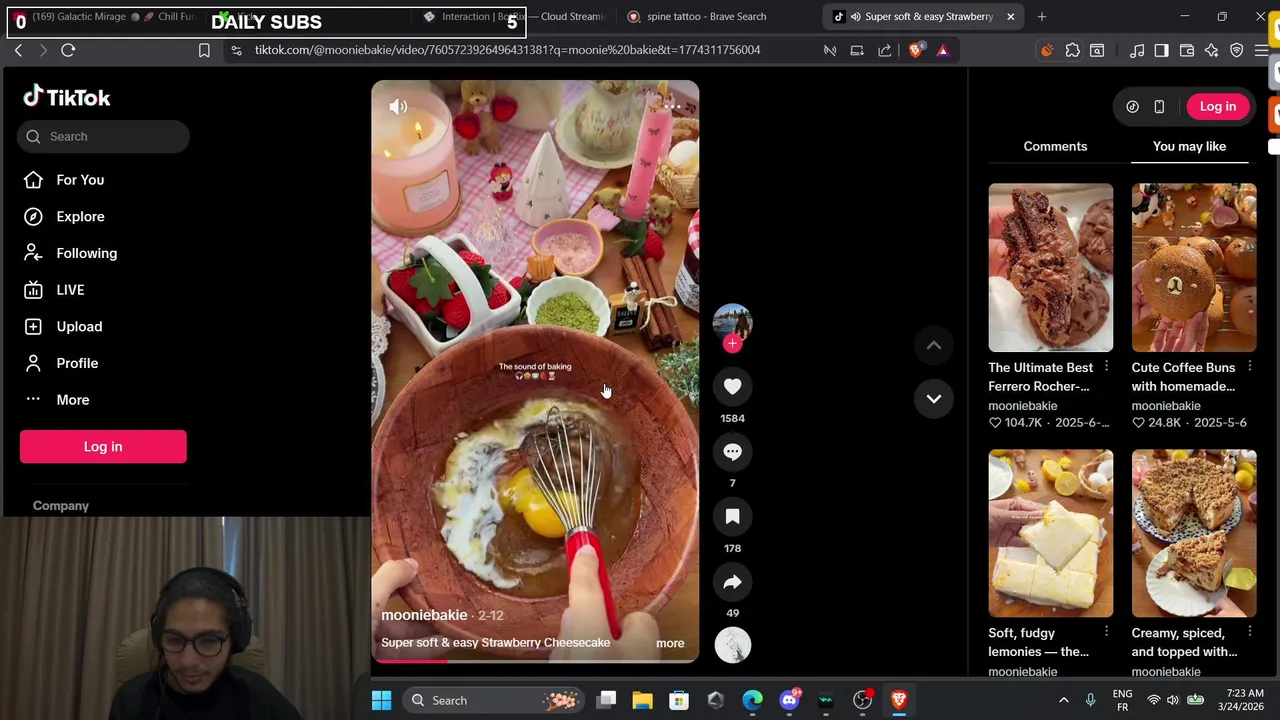
Task: Open options for Cute Coffee Buns video
Action: tap(1249, 367)
